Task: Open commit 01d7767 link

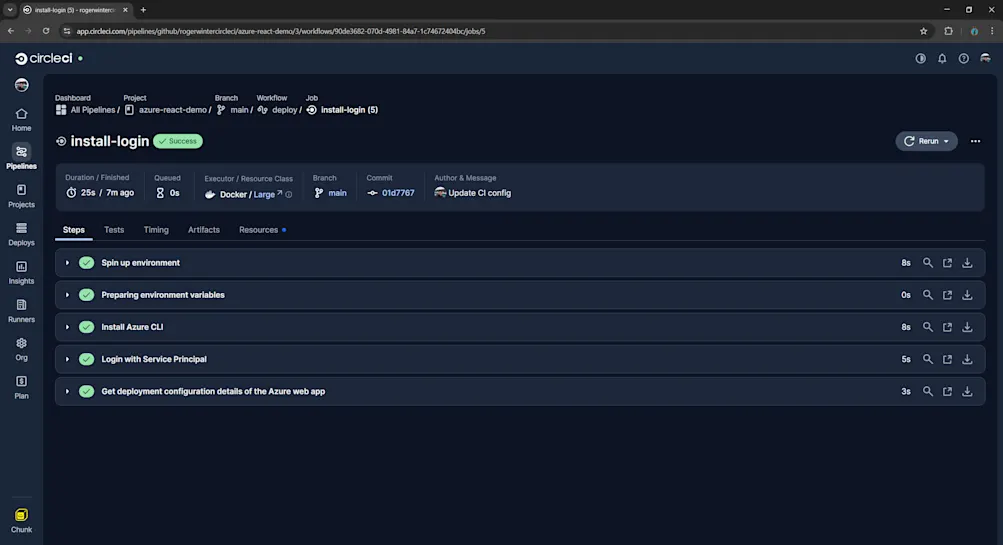Action: 398,193
